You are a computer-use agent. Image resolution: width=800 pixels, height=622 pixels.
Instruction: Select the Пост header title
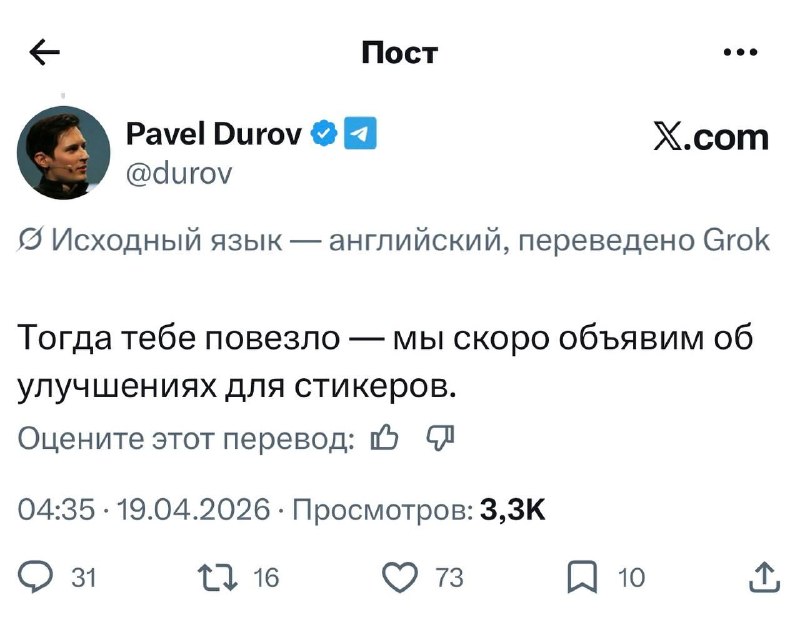coord(399,52)
